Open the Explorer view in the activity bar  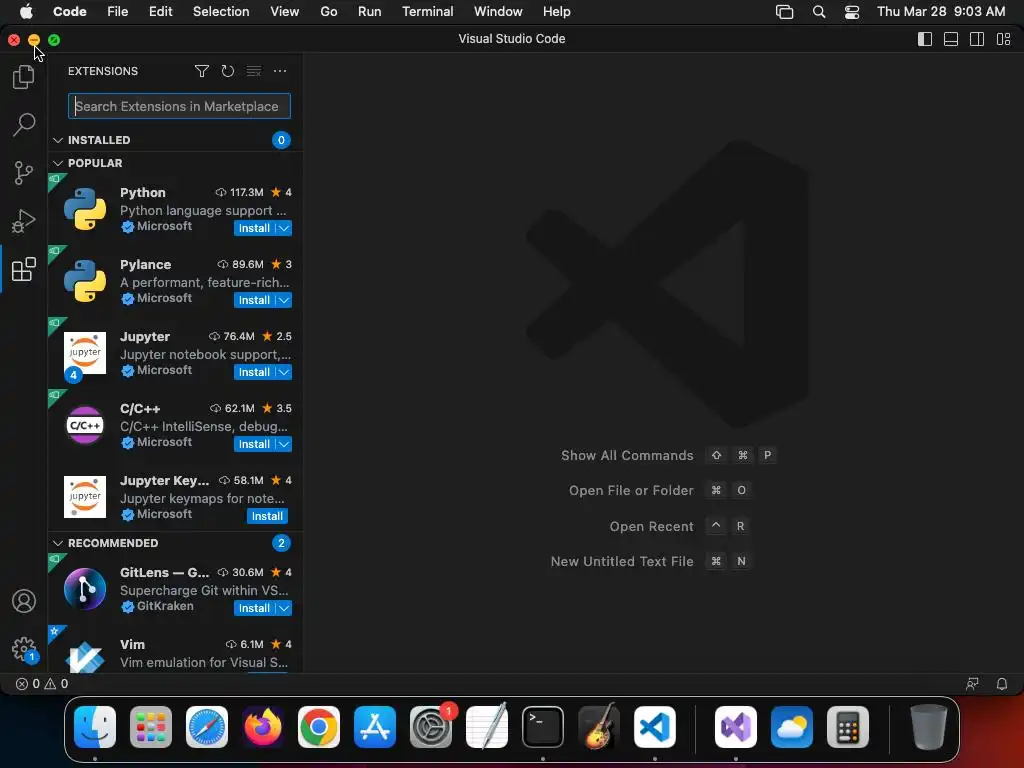24,77
